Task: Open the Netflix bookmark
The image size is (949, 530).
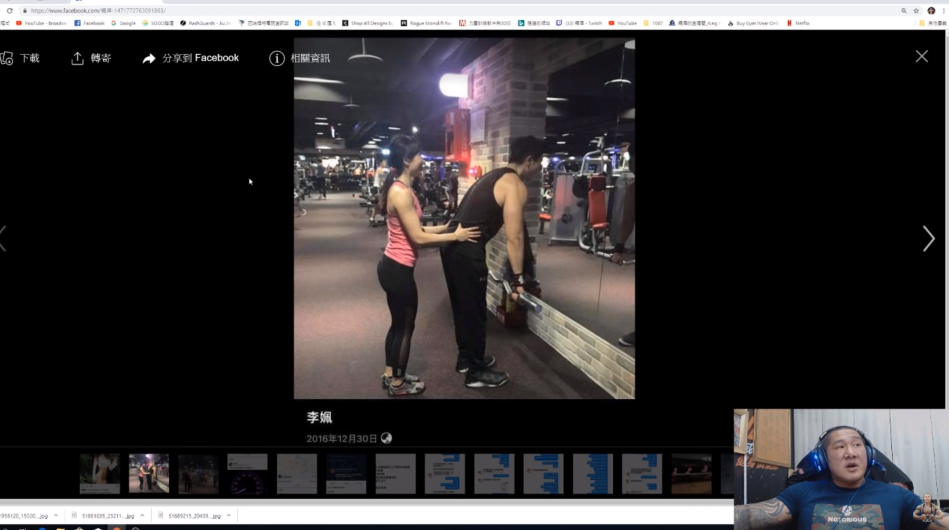Action: [798, 22]
